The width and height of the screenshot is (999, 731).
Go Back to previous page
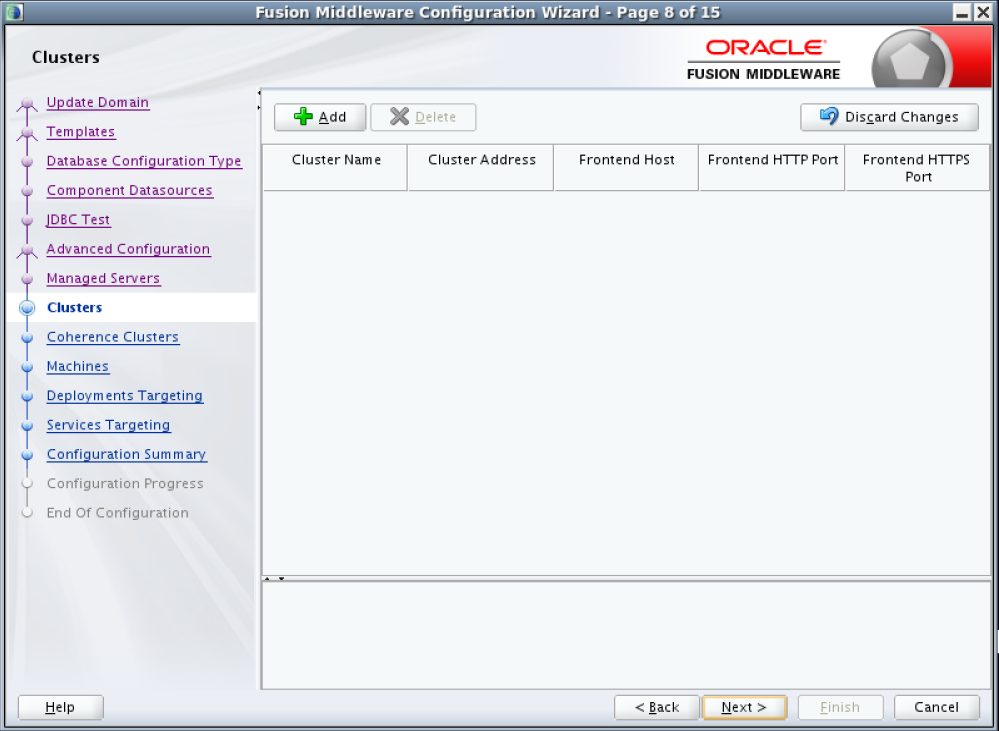[x=657, y=707]
